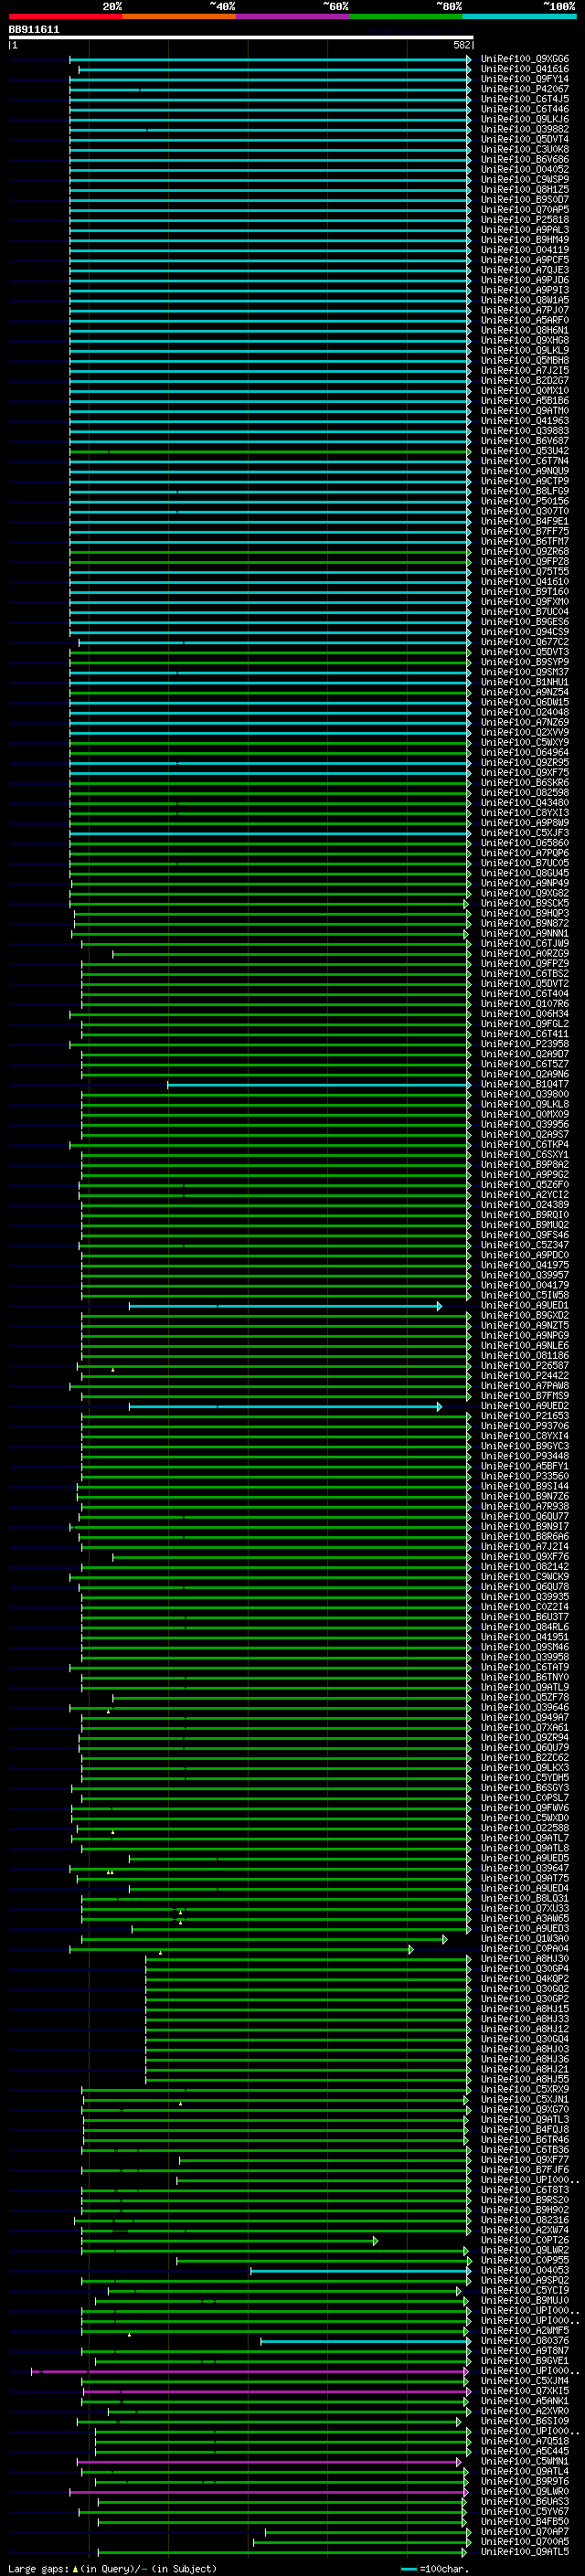Screen dimensions: 585x2576
Task: Select hit UniRef100_Q41616
Action: coord(524,69)
